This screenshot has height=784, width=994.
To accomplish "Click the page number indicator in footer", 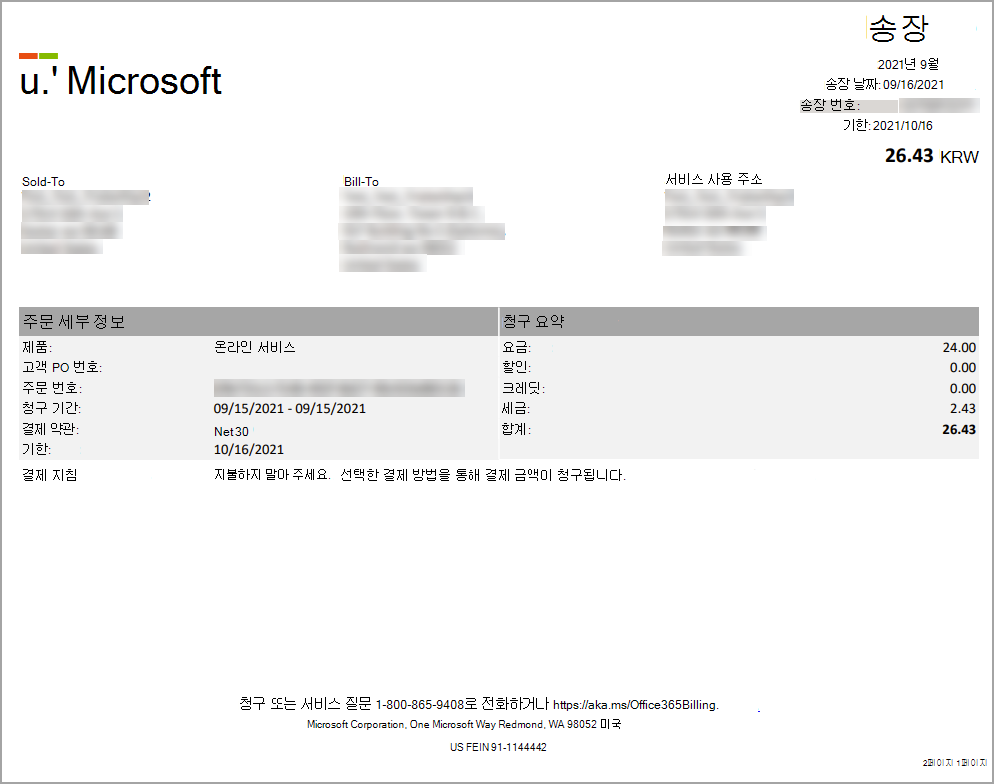I will click(x=955, y=762).
